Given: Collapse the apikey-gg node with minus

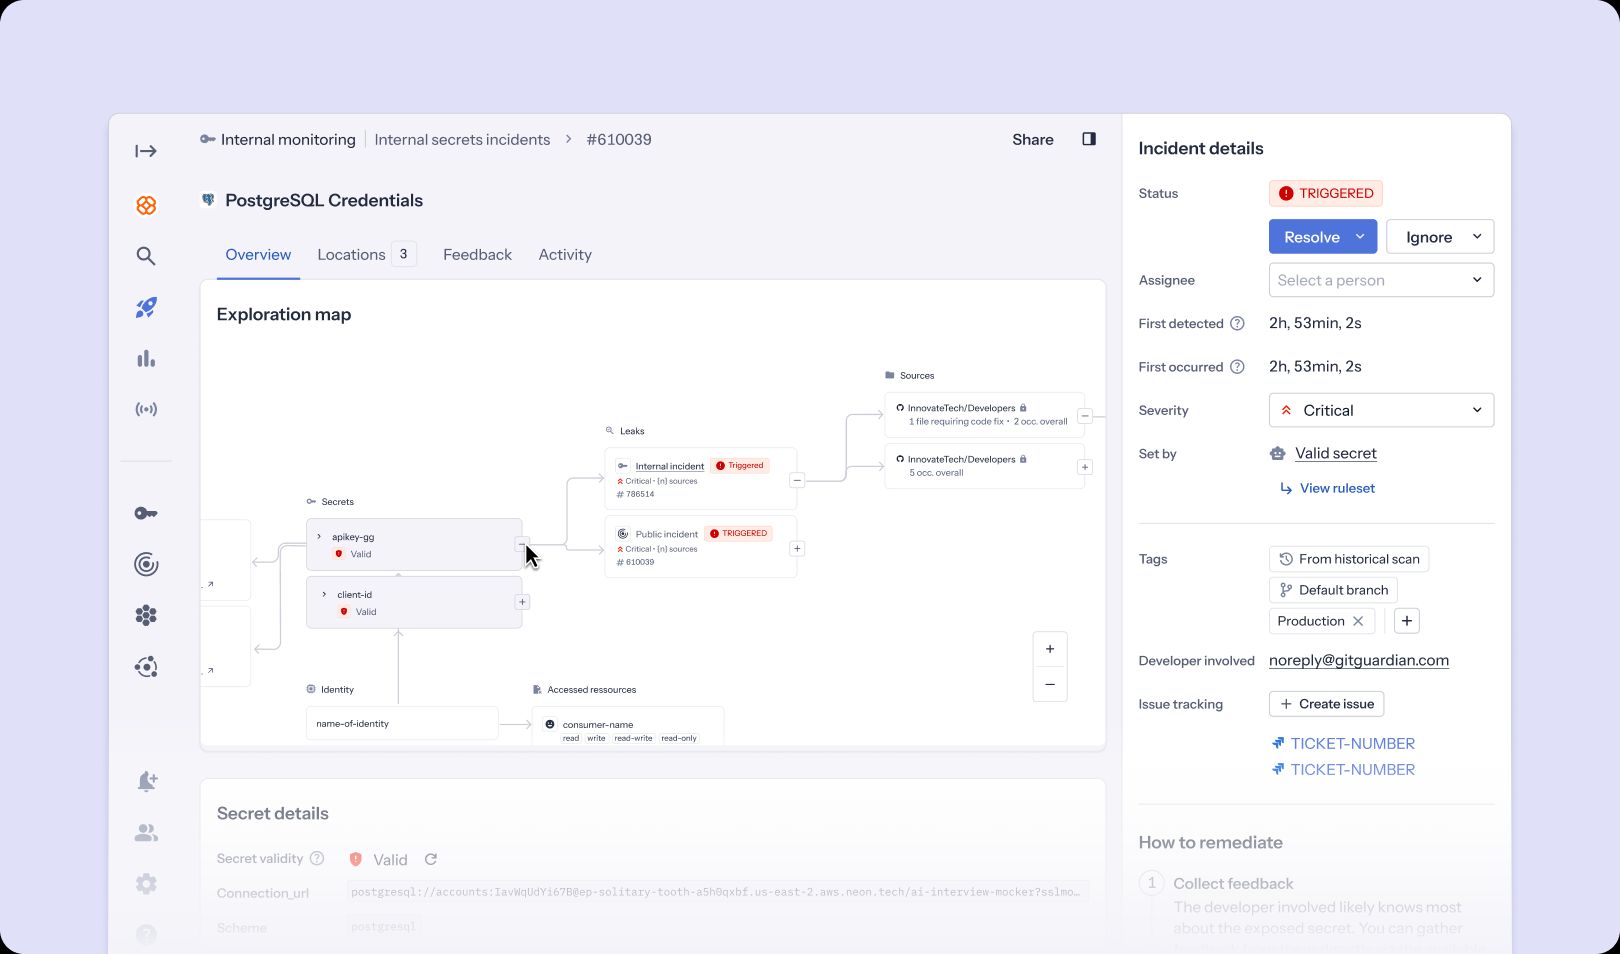Looking at the screenshot, I should [522, 544].
